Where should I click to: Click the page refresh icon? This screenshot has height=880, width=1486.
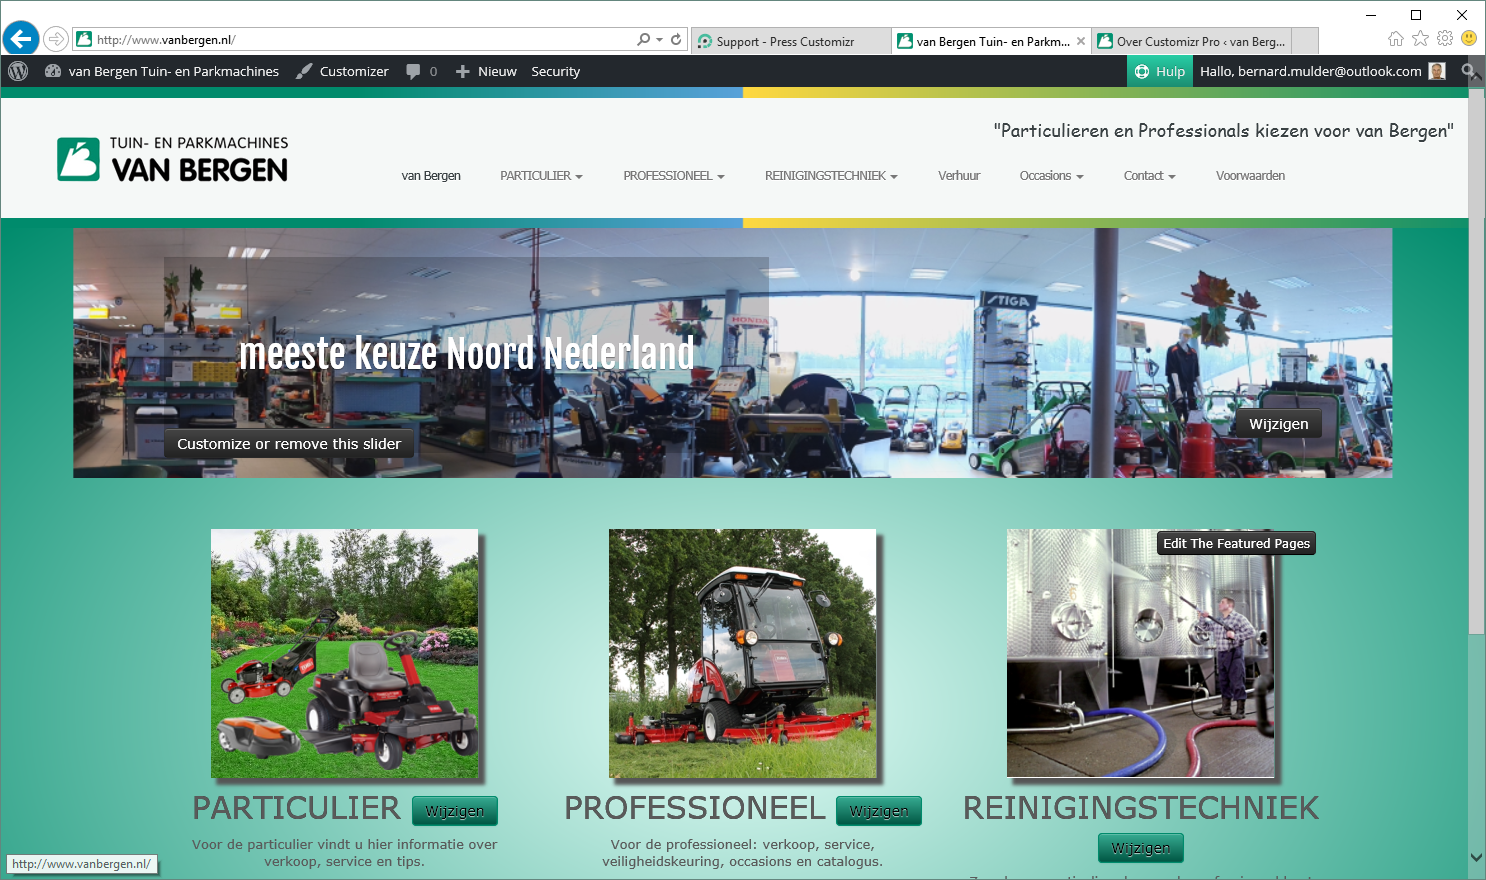pyautogui.click(x=676, y=40)
